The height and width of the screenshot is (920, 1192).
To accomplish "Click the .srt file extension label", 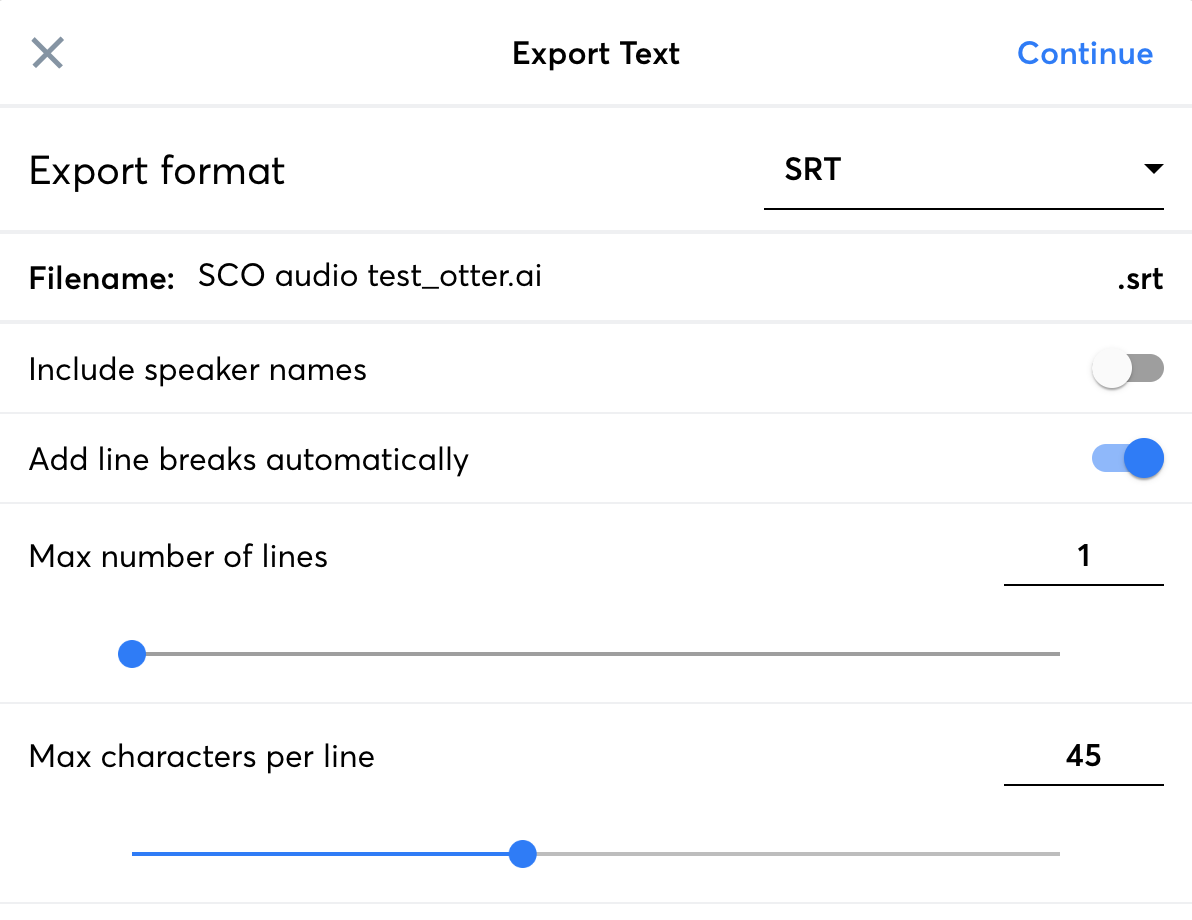I will 1139,278.
